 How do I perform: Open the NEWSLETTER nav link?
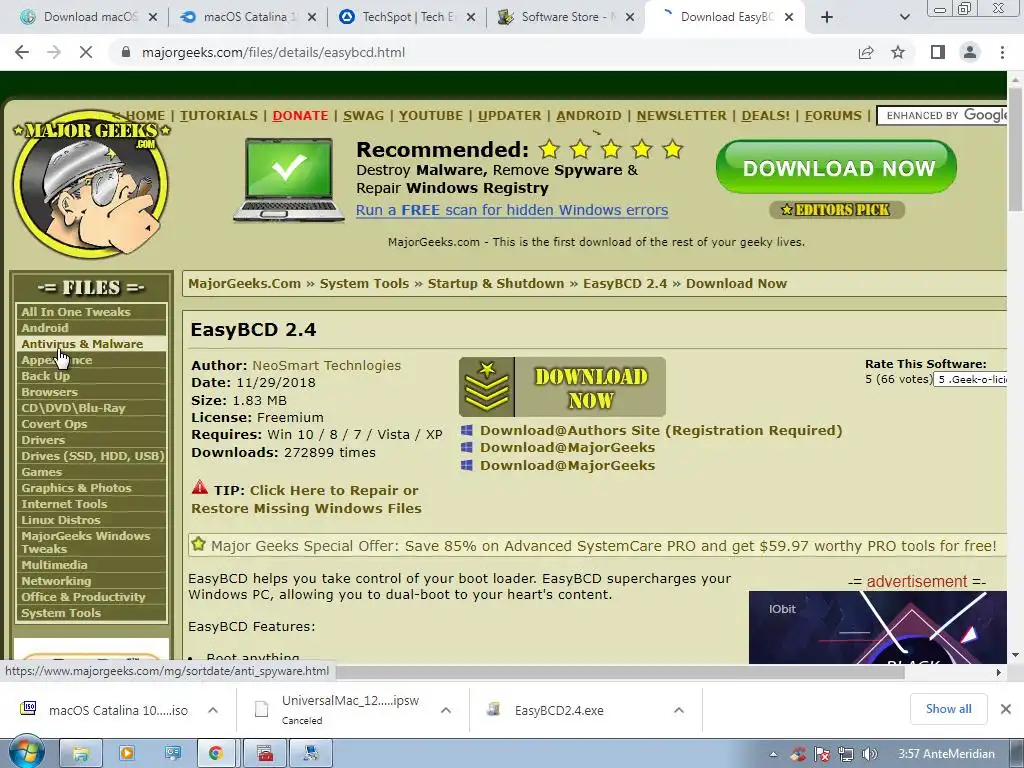click(x=681, y=116)
